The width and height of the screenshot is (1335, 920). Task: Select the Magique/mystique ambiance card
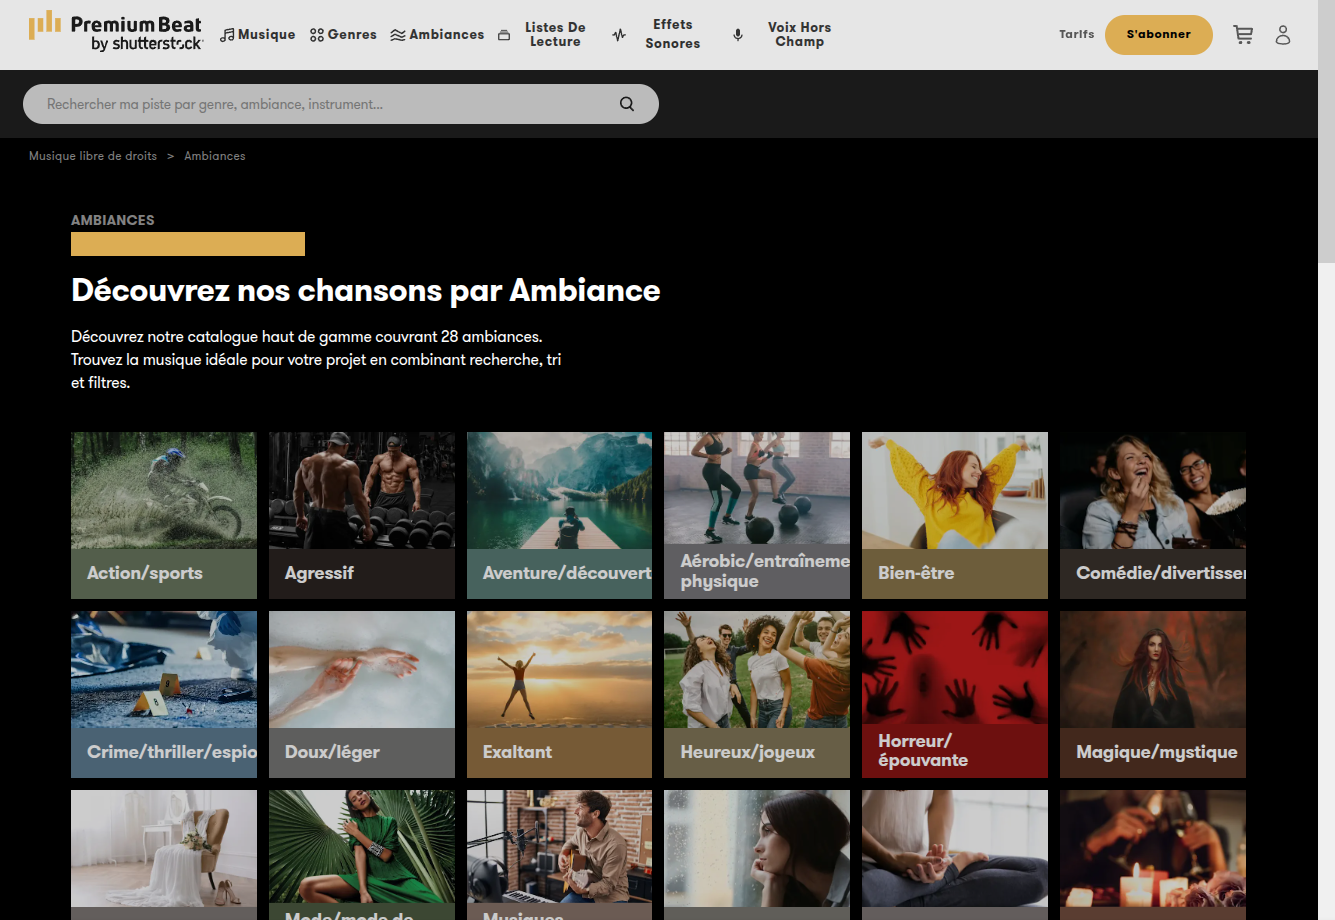(x=1152, y=694)
